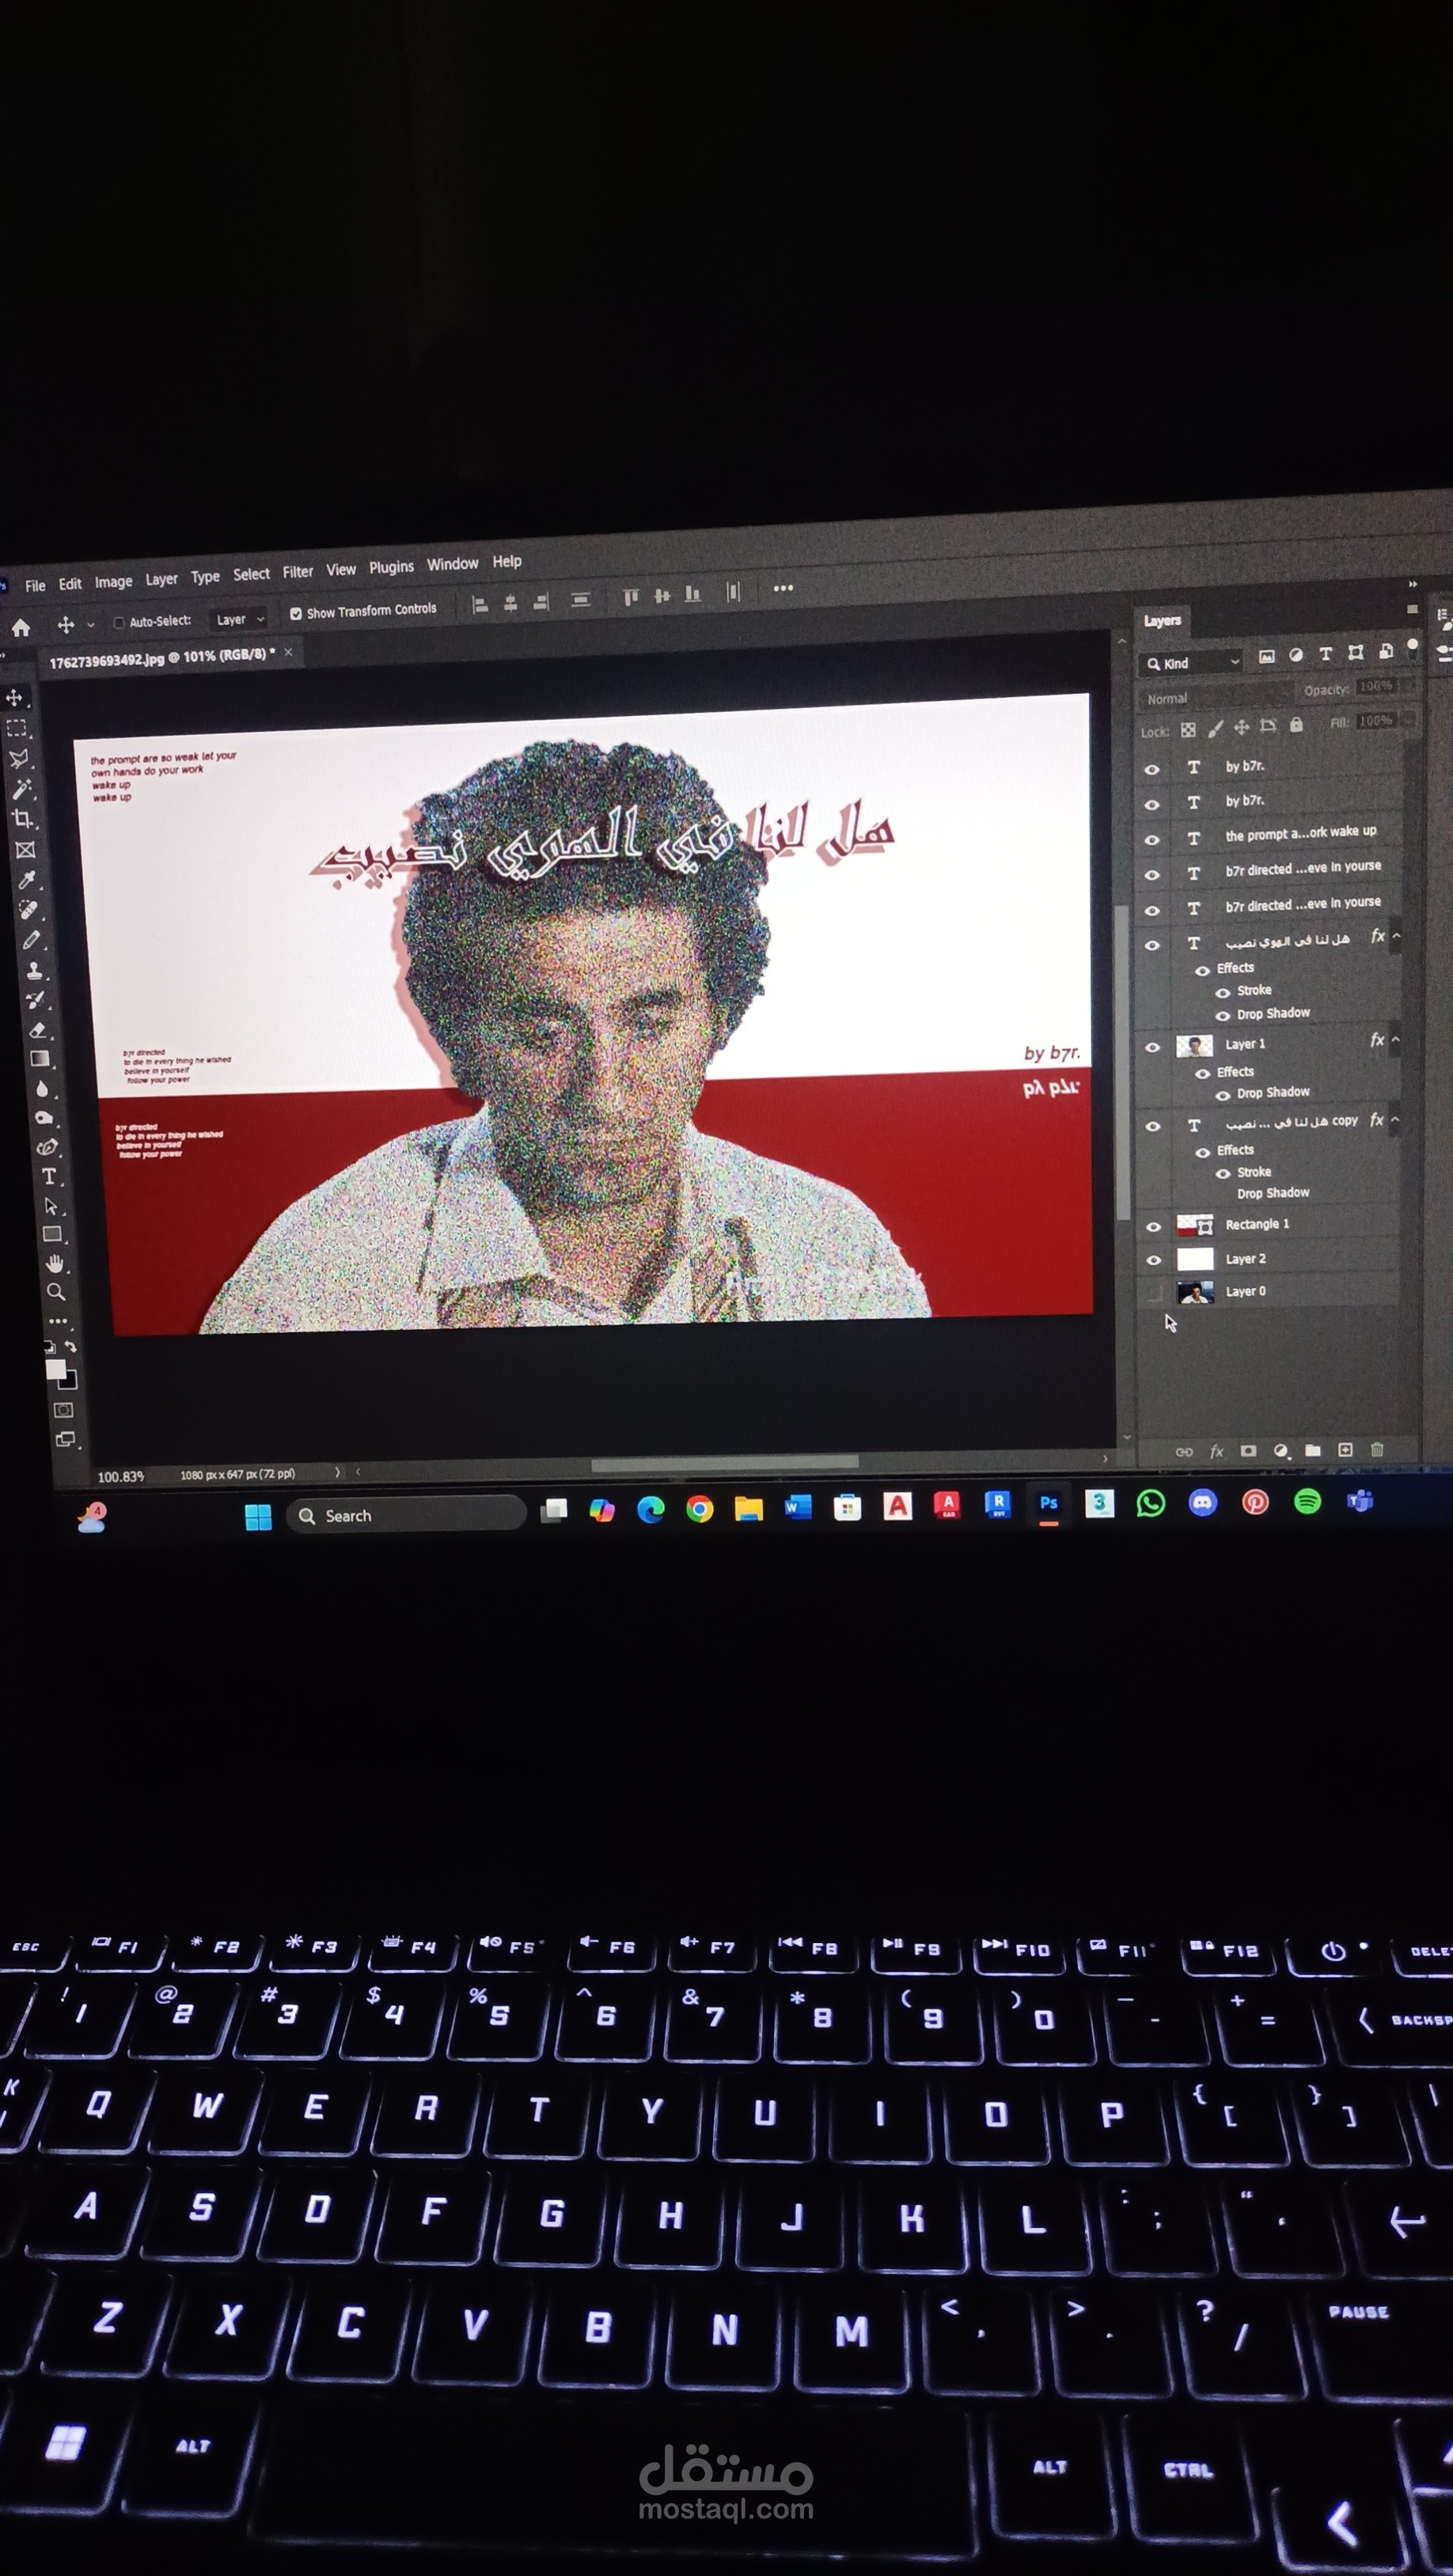
Task: Open the Filter menu
Action: (298, 570)
